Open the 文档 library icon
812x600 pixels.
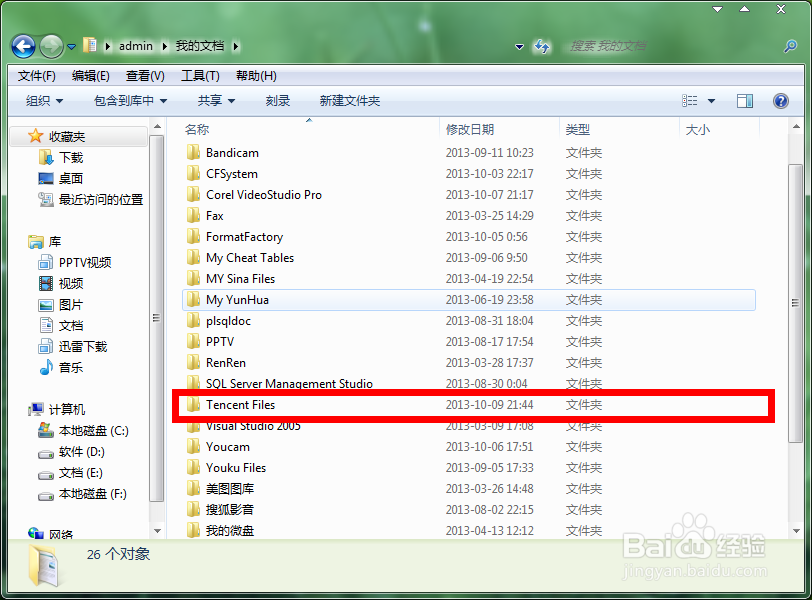pyautogui.click(x=46, y=325)
